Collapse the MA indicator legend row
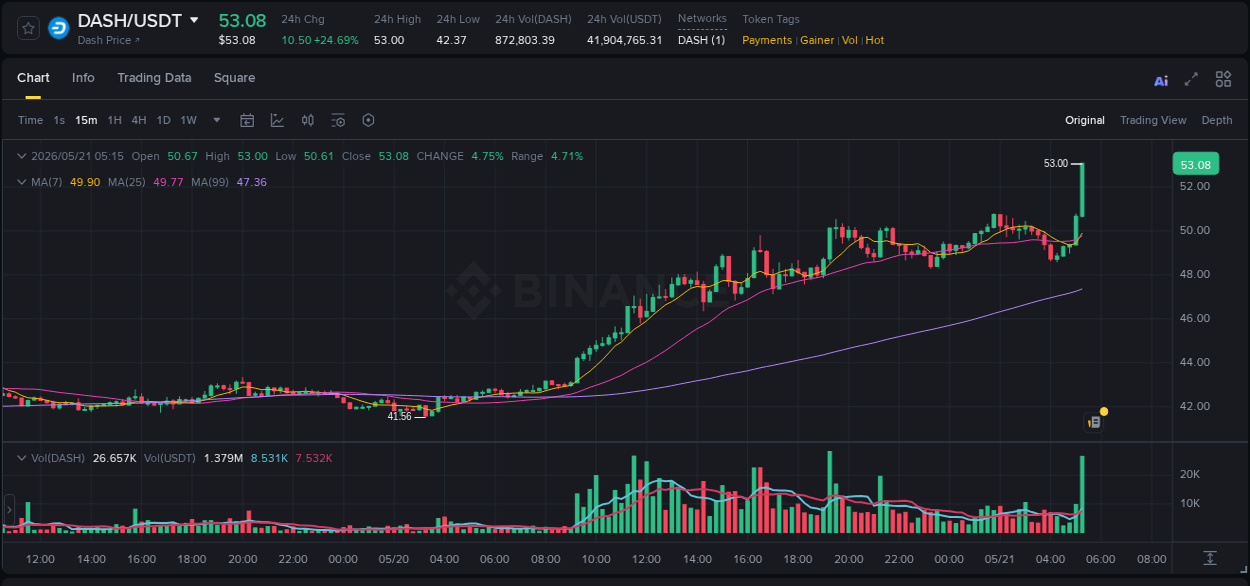 coord(21,182)
